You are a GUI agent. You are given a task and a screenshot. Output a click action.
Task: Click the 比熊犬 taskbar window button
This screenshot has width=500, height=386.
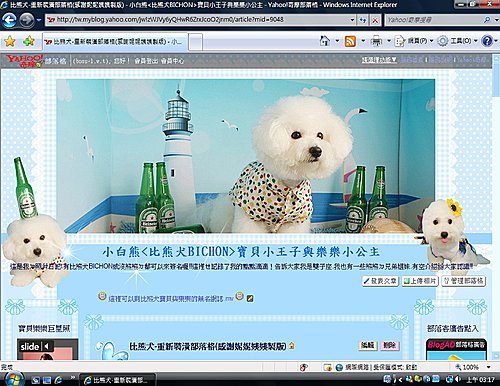(x=117, y=380)
